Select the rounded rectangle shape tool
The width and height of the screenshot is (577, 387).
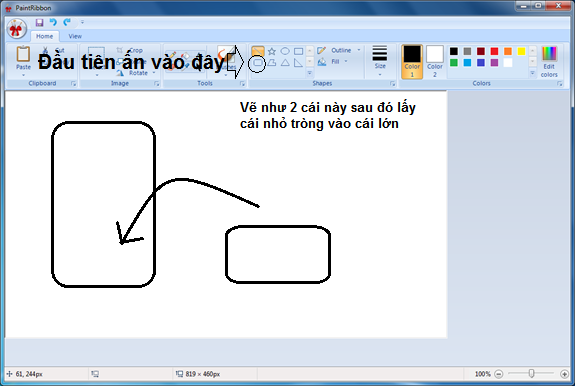click(x=258, y=63)
